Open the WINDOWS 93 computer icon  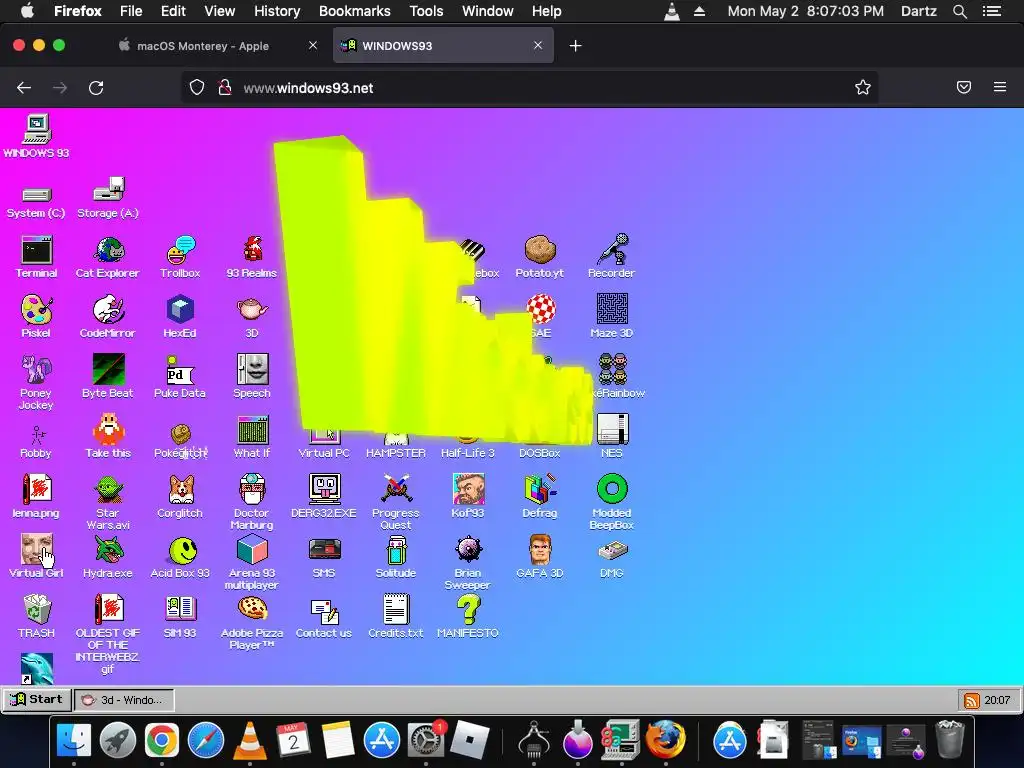click(37, 129)
